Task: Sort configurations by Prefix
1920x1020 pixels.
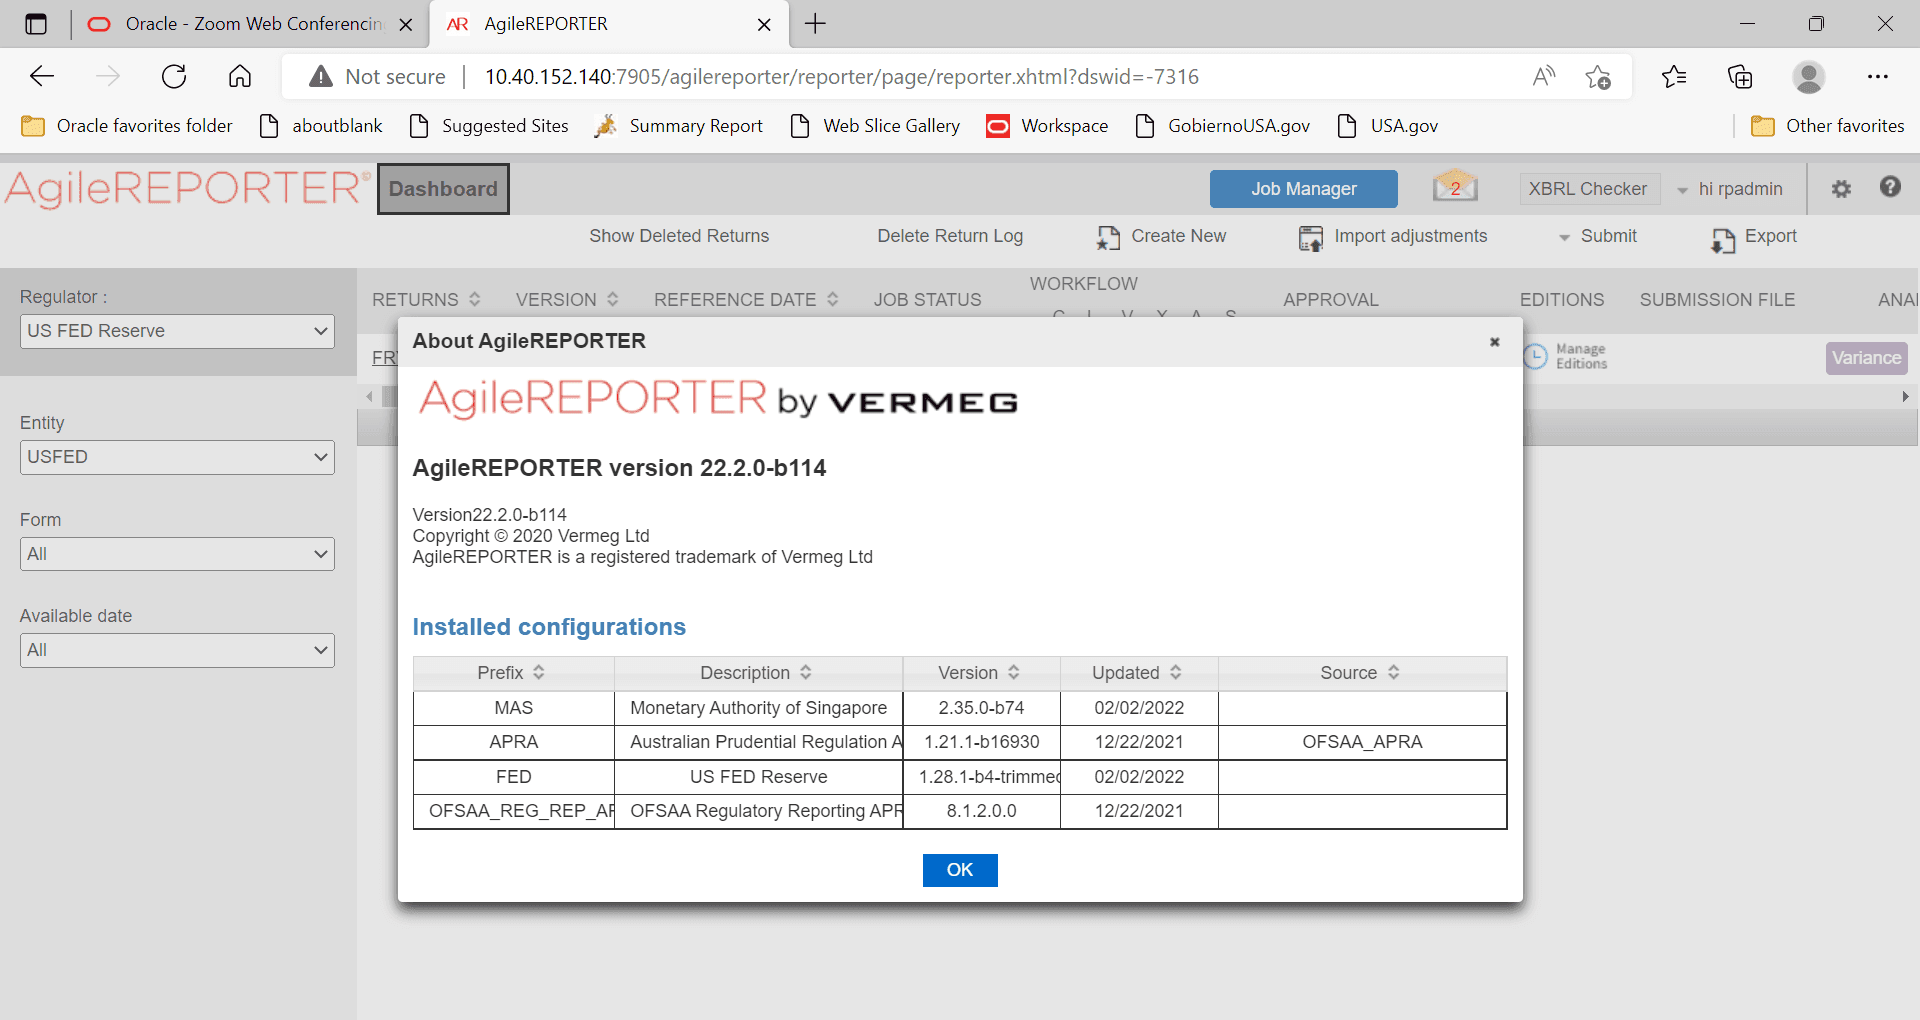Action: pyautogui.click(x=539, y=672)
